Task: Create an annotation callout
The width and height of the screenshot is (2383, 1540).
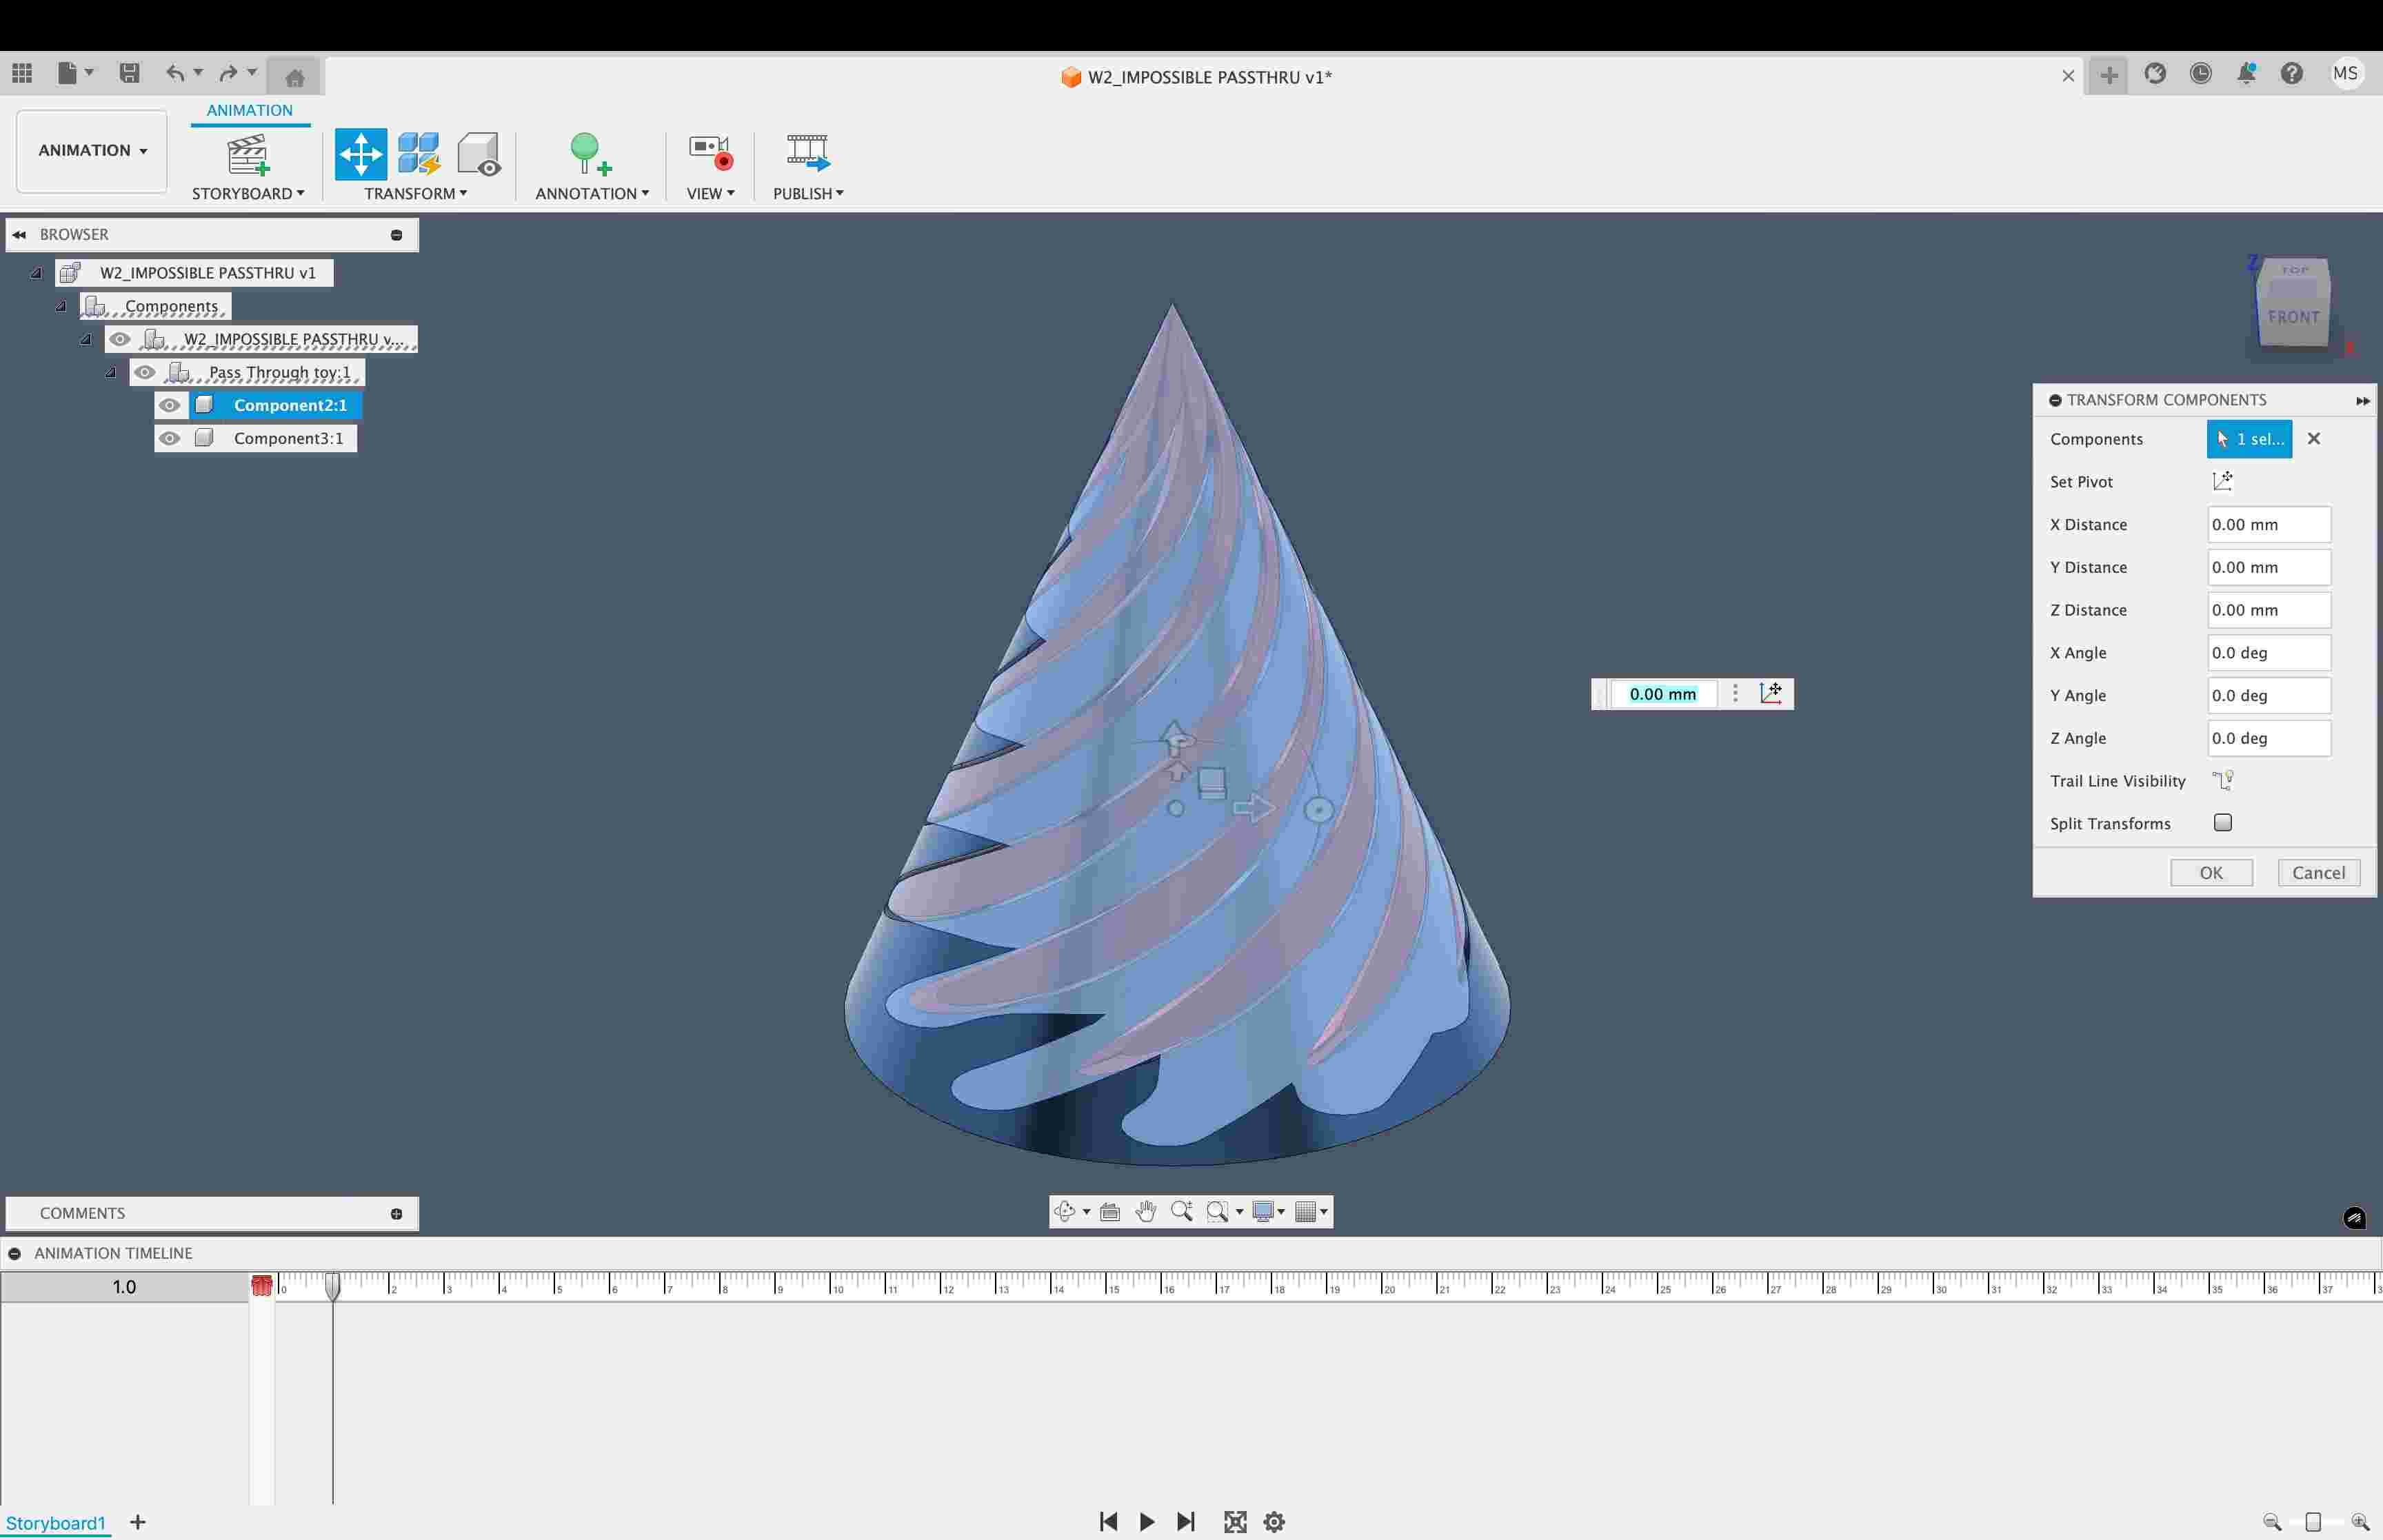Action: pos(590,154)
